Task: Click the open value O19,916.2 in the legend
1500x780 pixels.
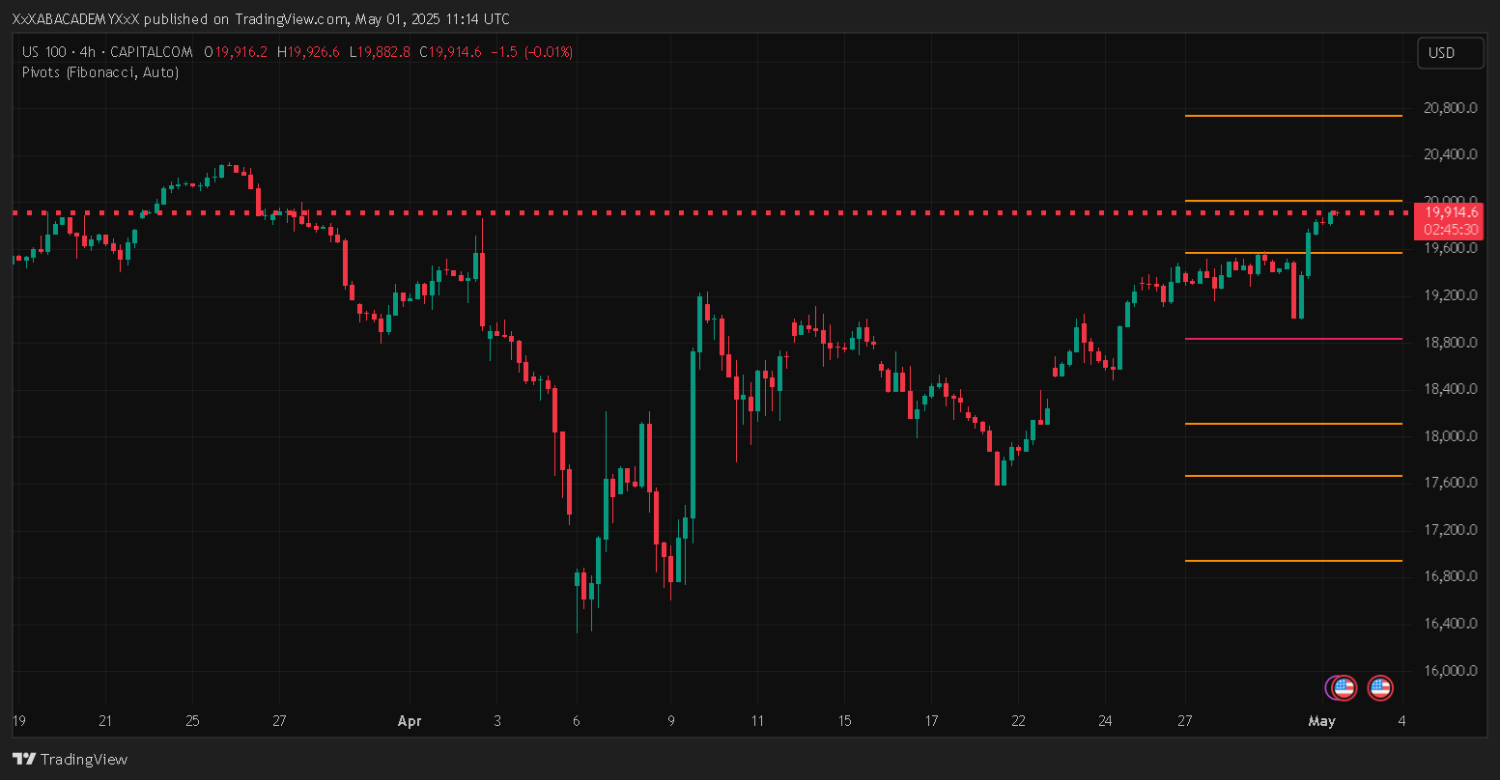Action: [x=237, y=52]
